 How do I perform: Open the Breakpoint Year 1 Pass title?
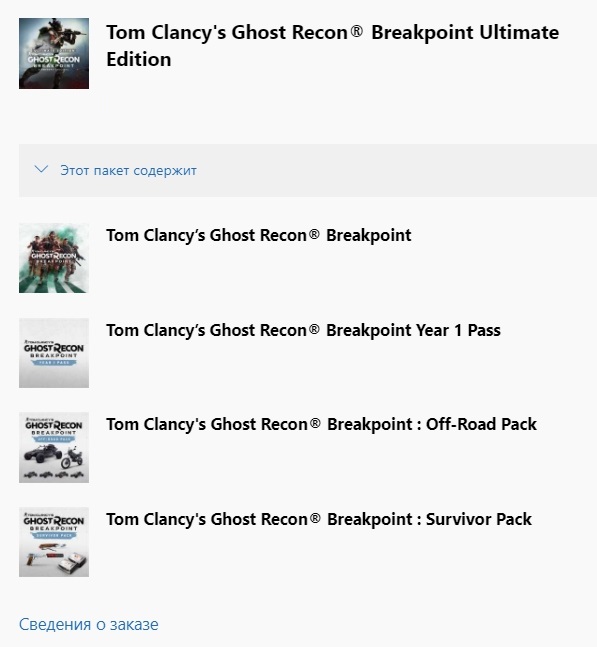click(x=303, y=331)
